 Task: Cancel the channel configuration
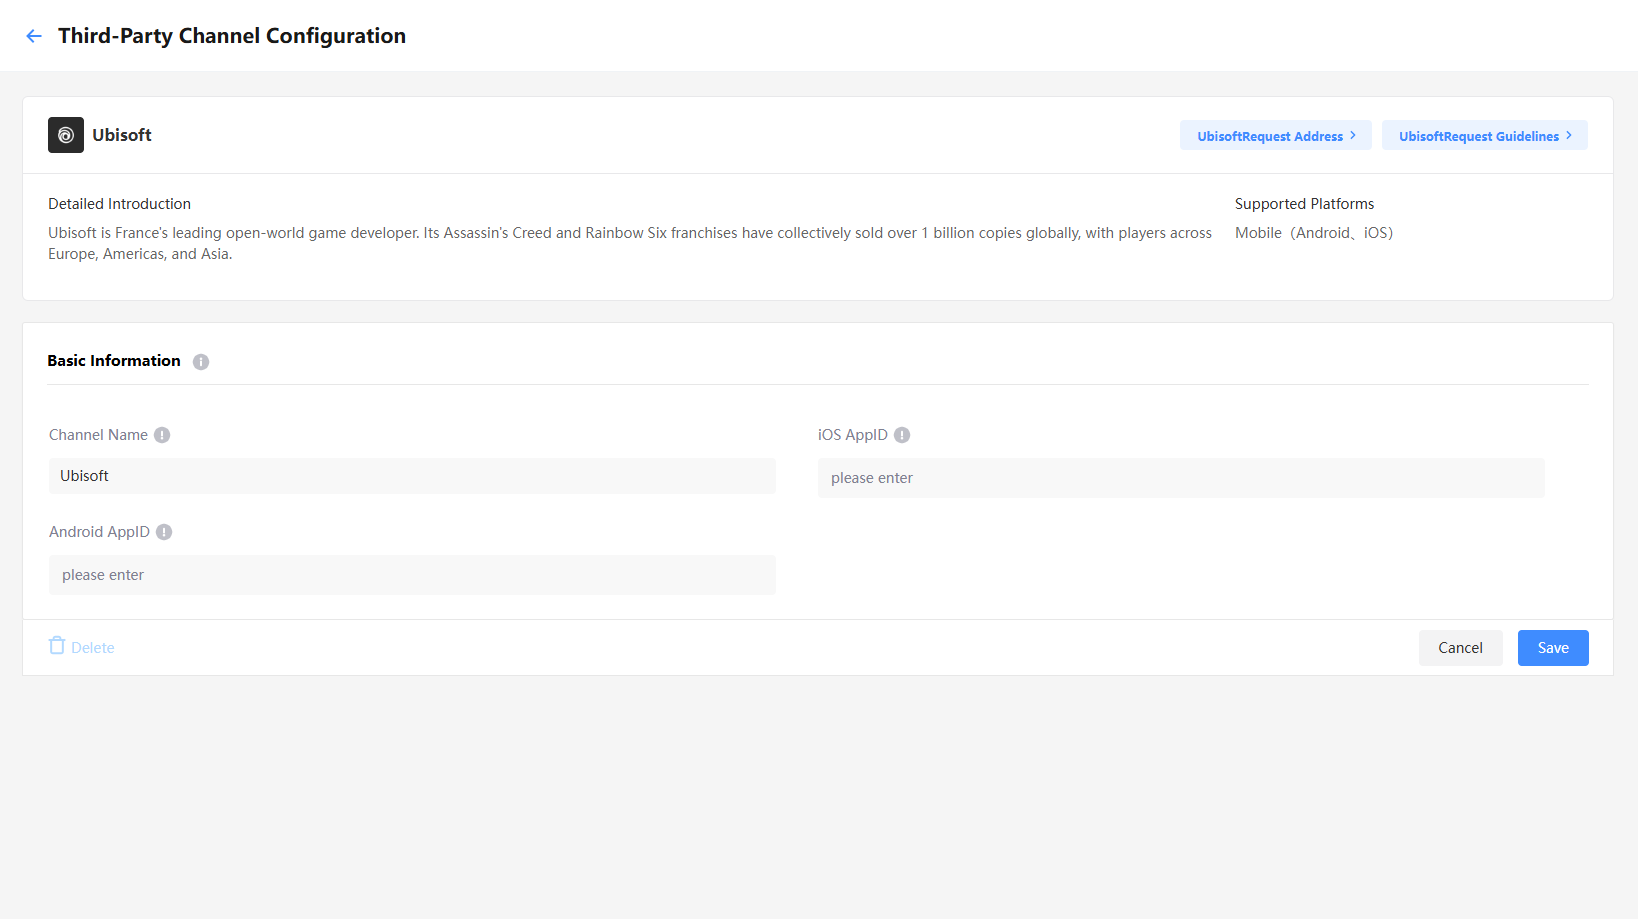1460,648
